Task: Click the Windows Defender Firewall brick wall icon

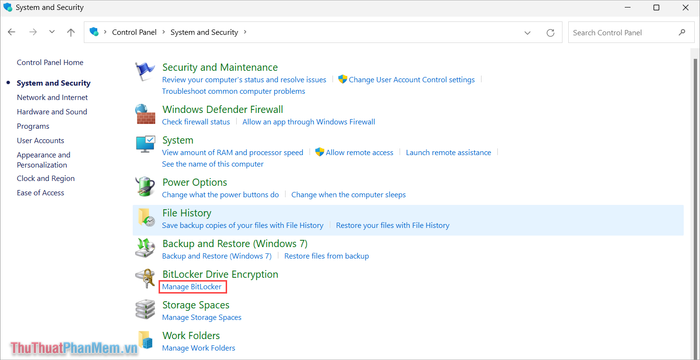Action: (145, 114)
